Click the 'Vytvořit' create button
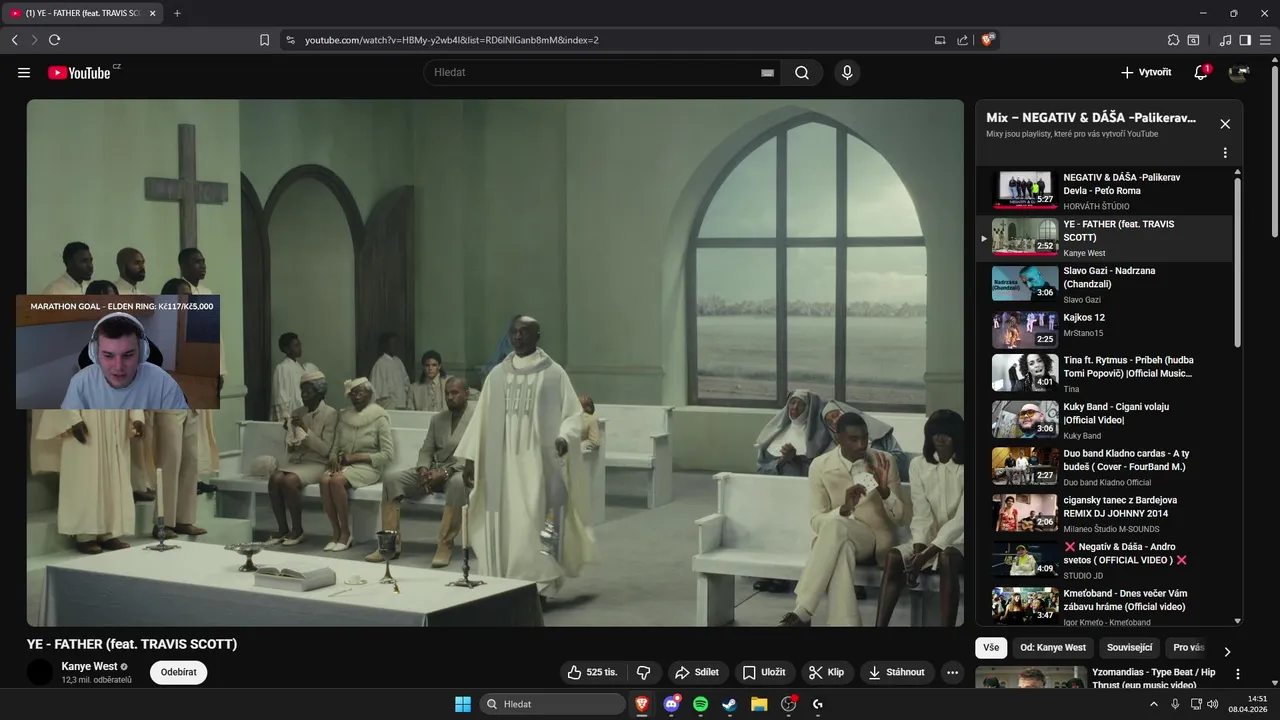 [x=1146, y=72]
